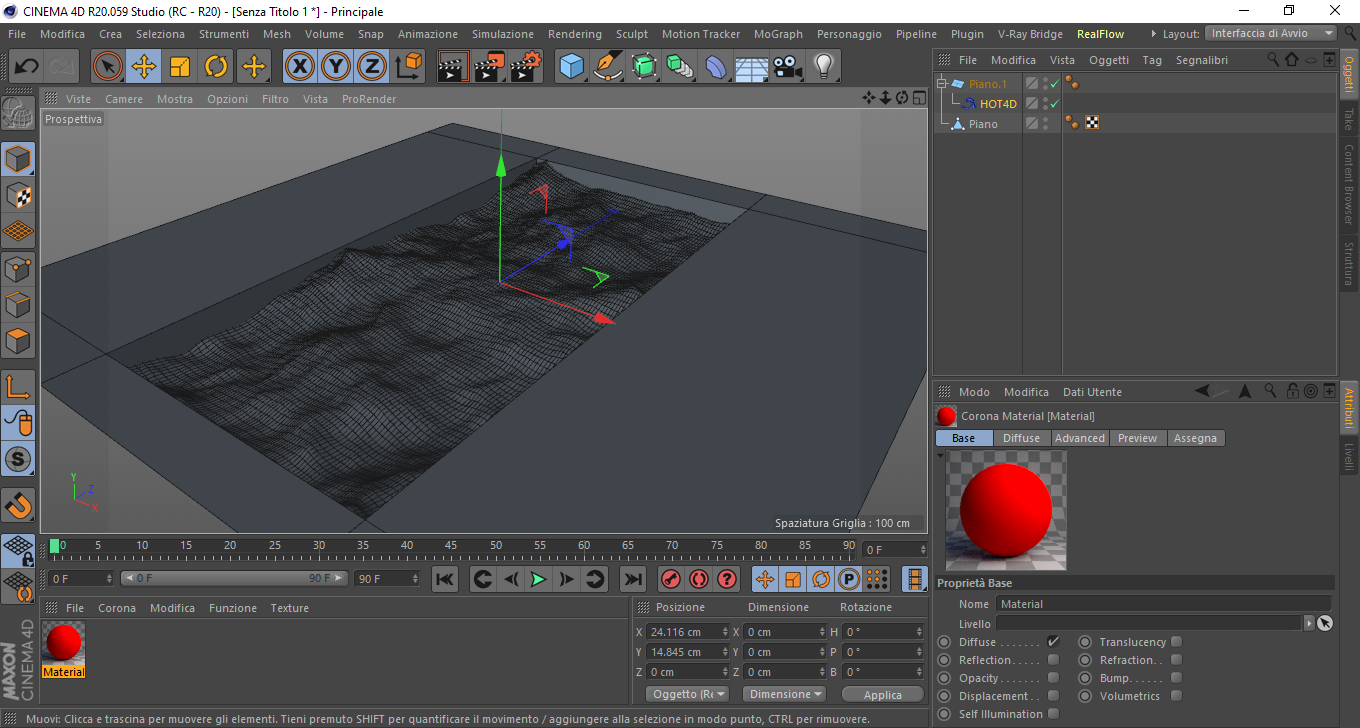Click the Applica button
This screenshot has width=1360, height=728.
point(883,694)
